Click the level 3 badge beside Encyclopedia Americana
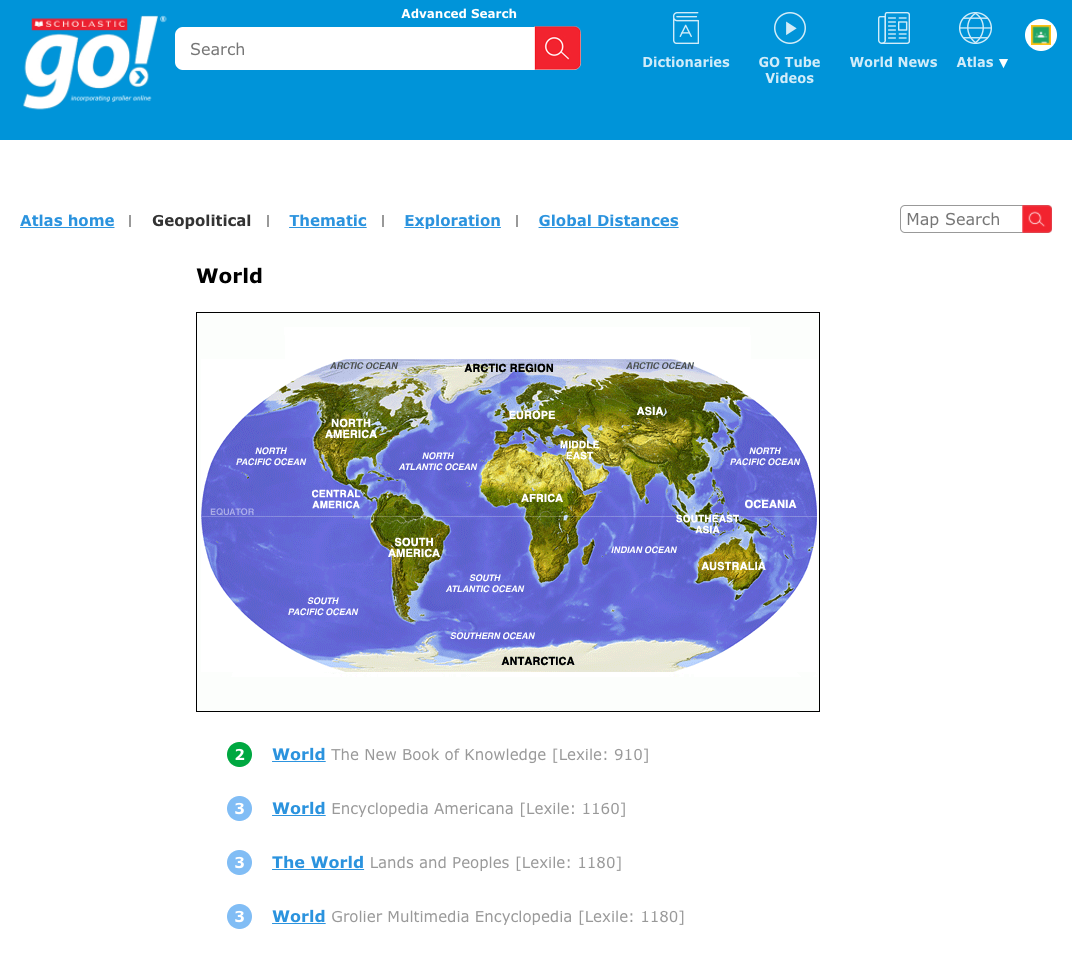The image size is (1072, 966). [x=239, y=808]
